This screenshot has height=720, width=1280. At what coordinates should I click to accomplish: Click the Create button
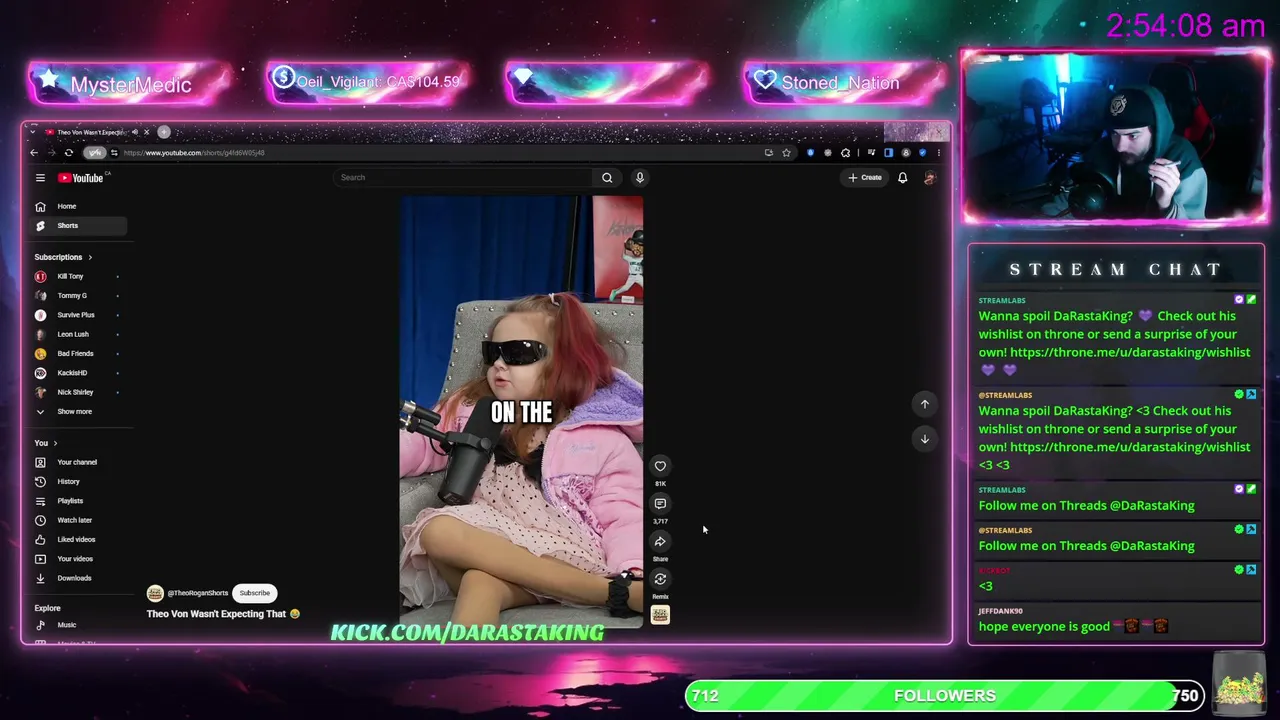[865, 178]
